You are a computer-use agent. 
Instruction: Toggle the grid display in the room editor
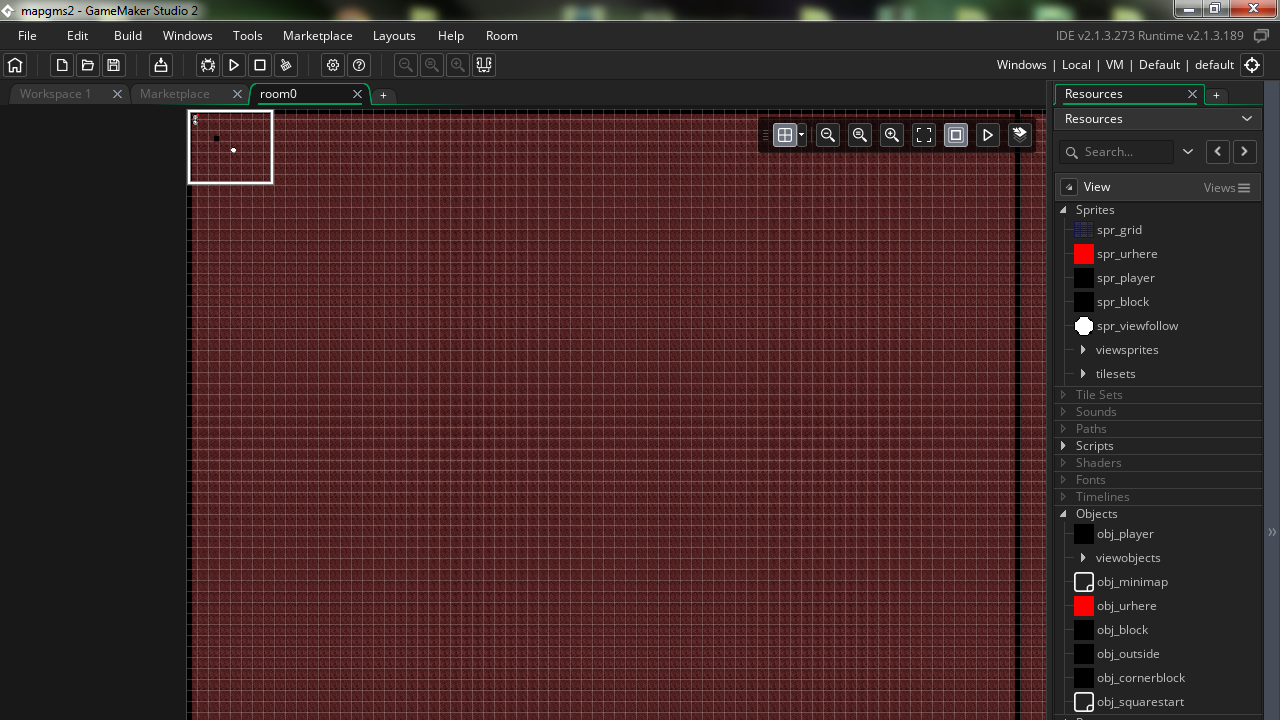tap(786, 134)
